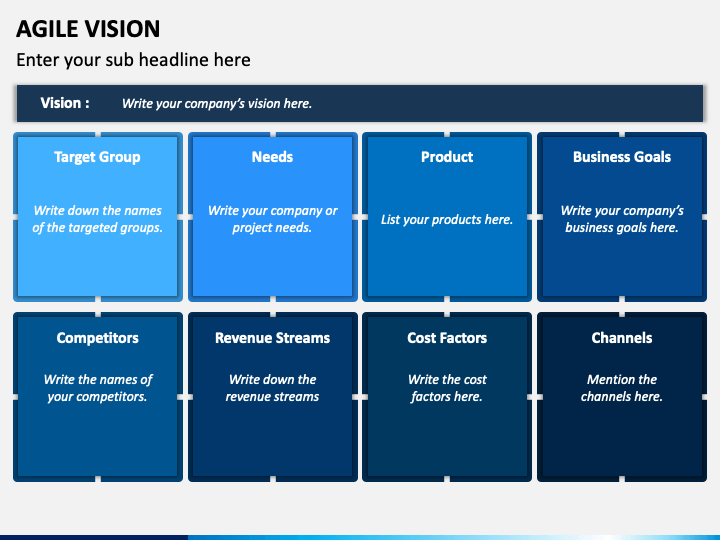Select 'List your products here.' text

(447, 219)
